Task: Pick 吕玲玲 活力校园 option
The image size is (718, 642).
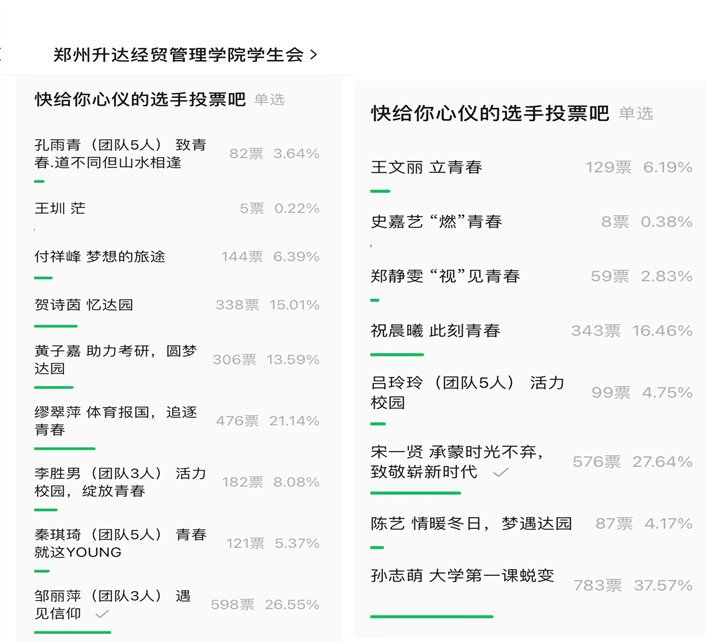Action: click(x=467, y=392)
